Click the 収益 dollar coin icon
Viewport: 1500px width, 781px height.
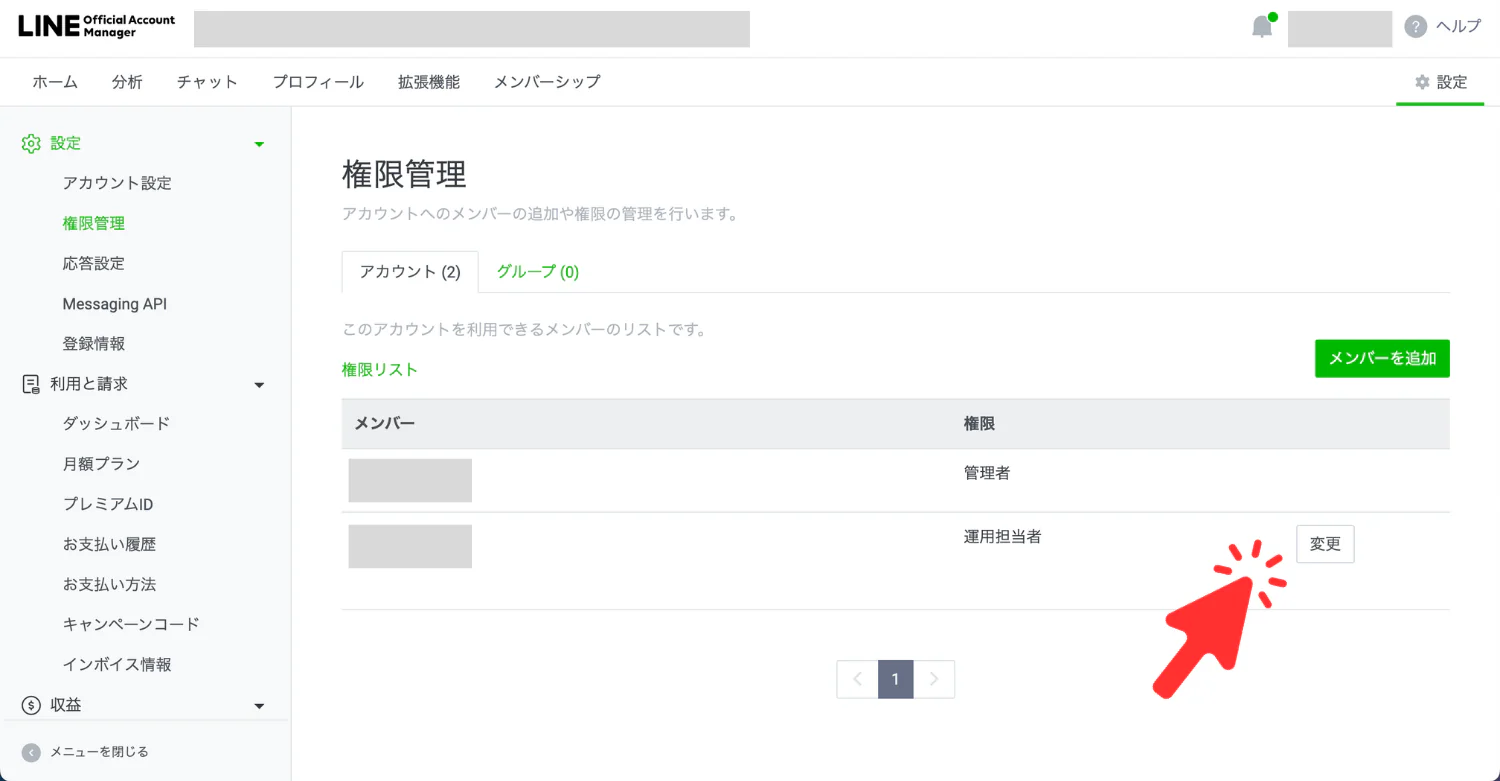click(31, 705)
